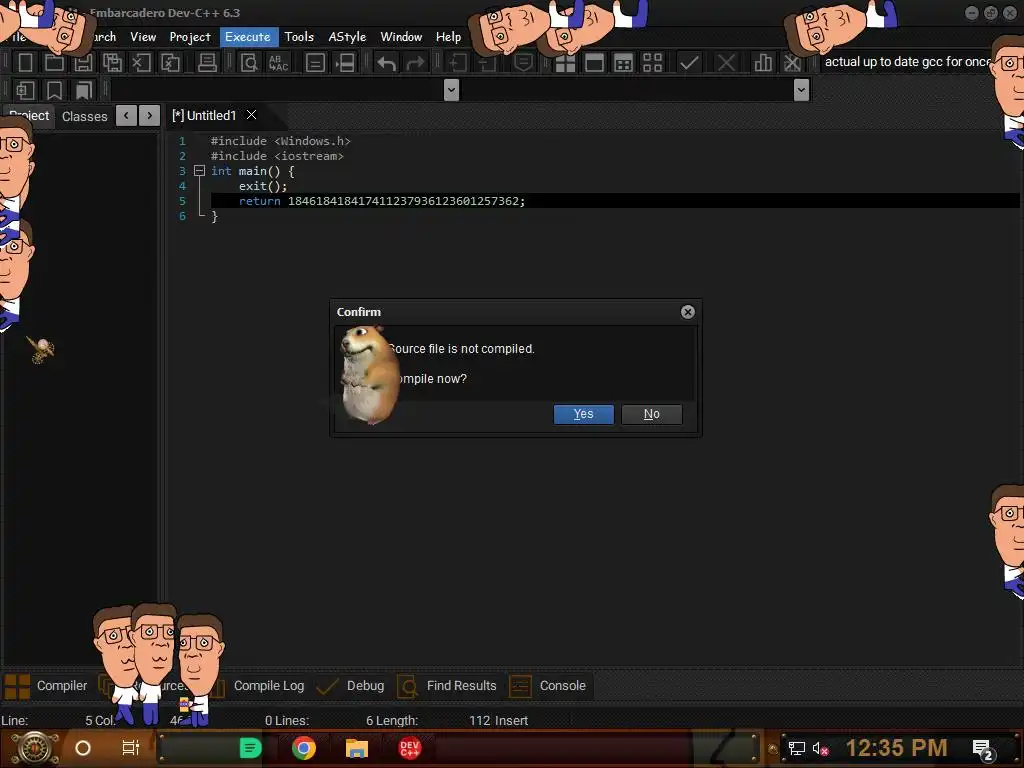Open the Project menu
This screenshot has width=1024, height=768.
point(190,37)
